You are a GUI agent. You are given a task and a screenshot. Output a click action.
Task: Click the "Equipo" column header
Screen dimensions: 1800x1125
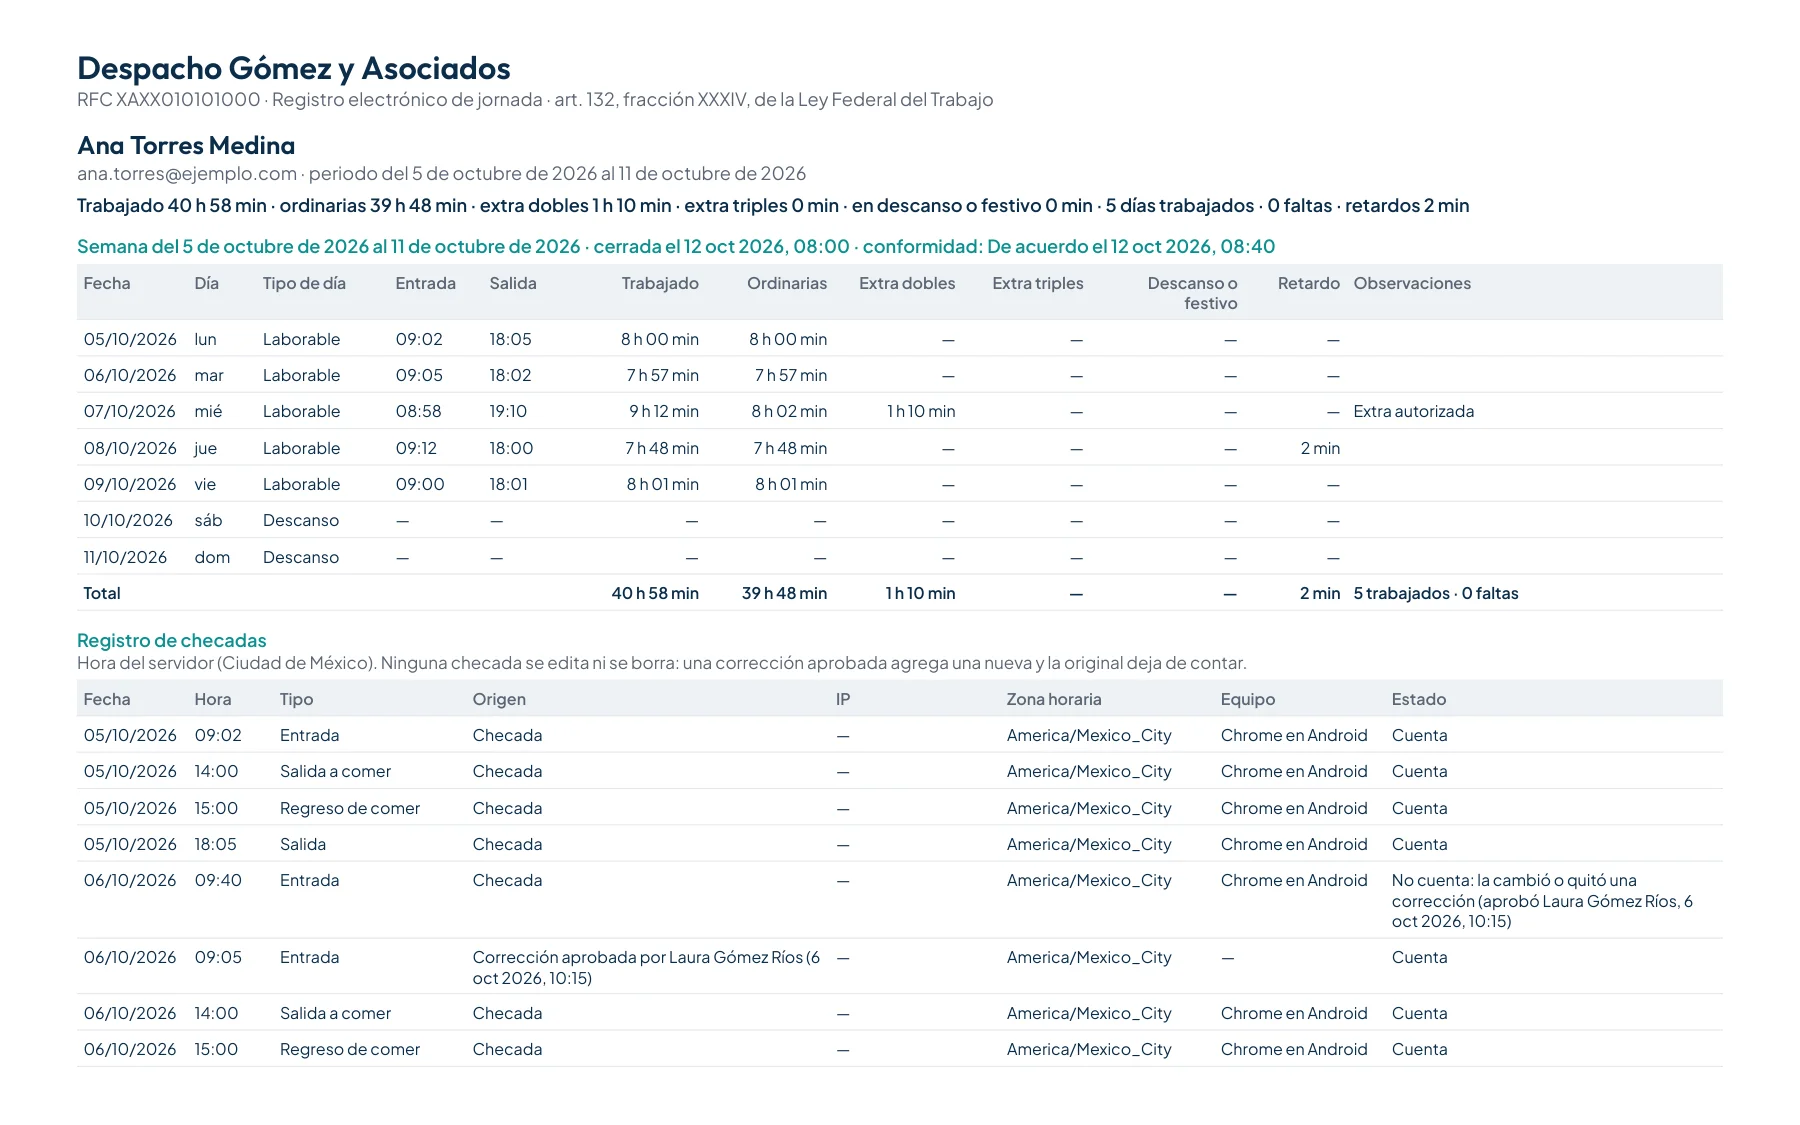pyautogui.click(x=1248, y=700)
